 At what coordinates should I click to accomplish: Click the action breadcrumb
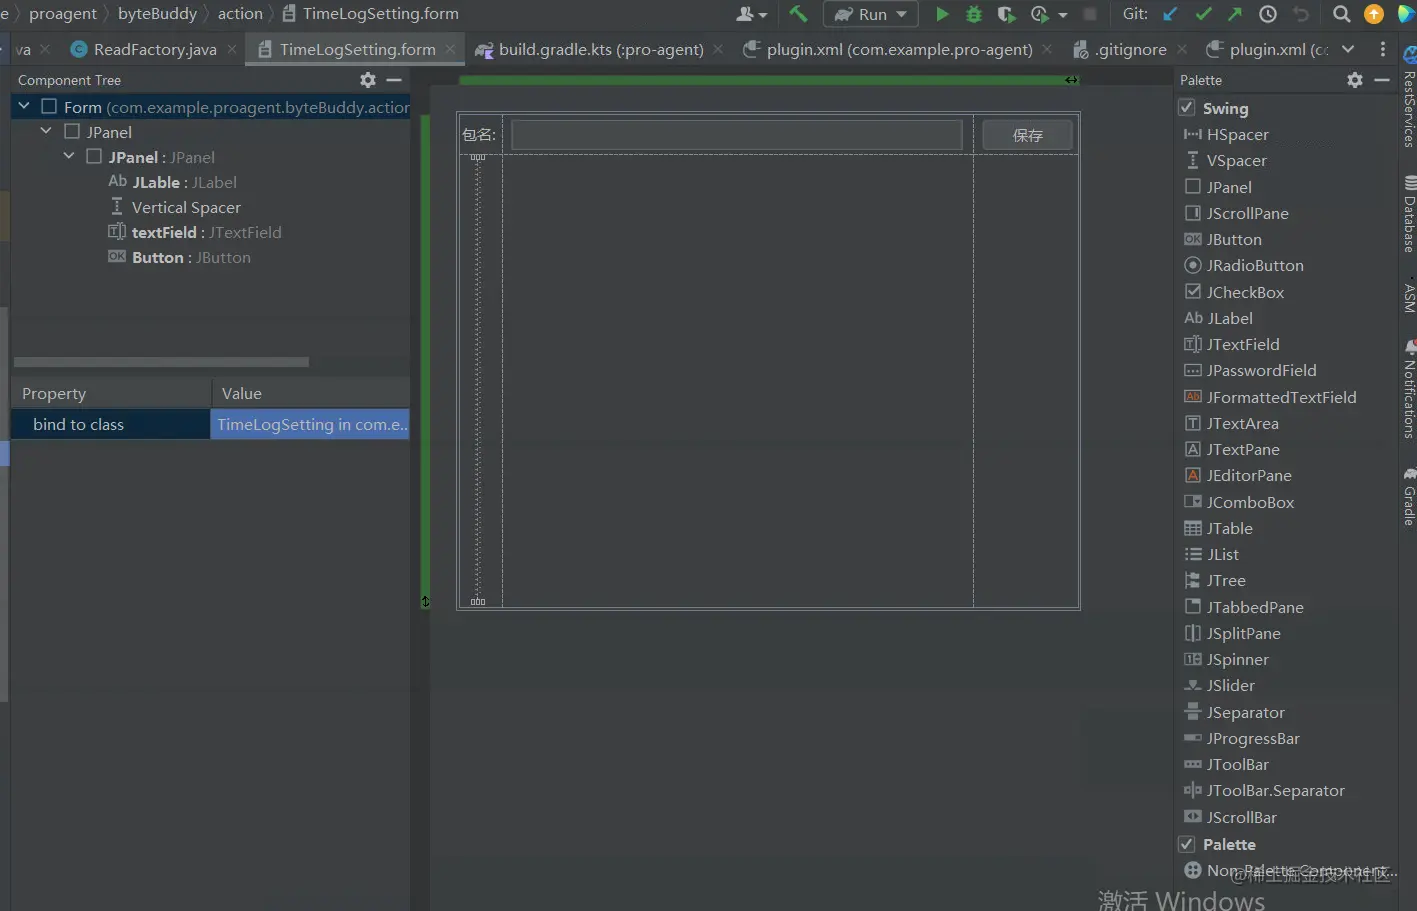240,14
